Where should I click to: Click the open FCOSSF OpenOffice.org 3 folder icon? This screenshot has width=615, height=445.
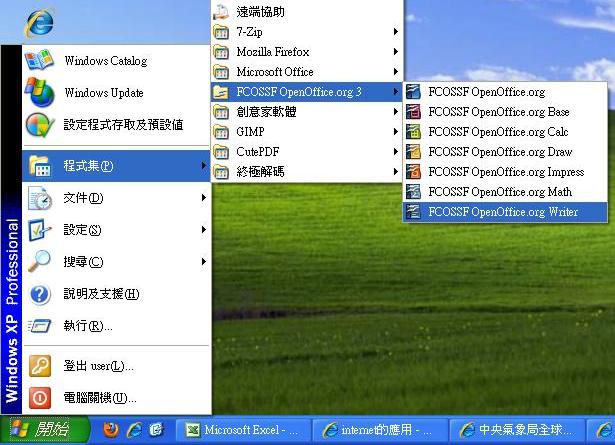click(221, 92)
